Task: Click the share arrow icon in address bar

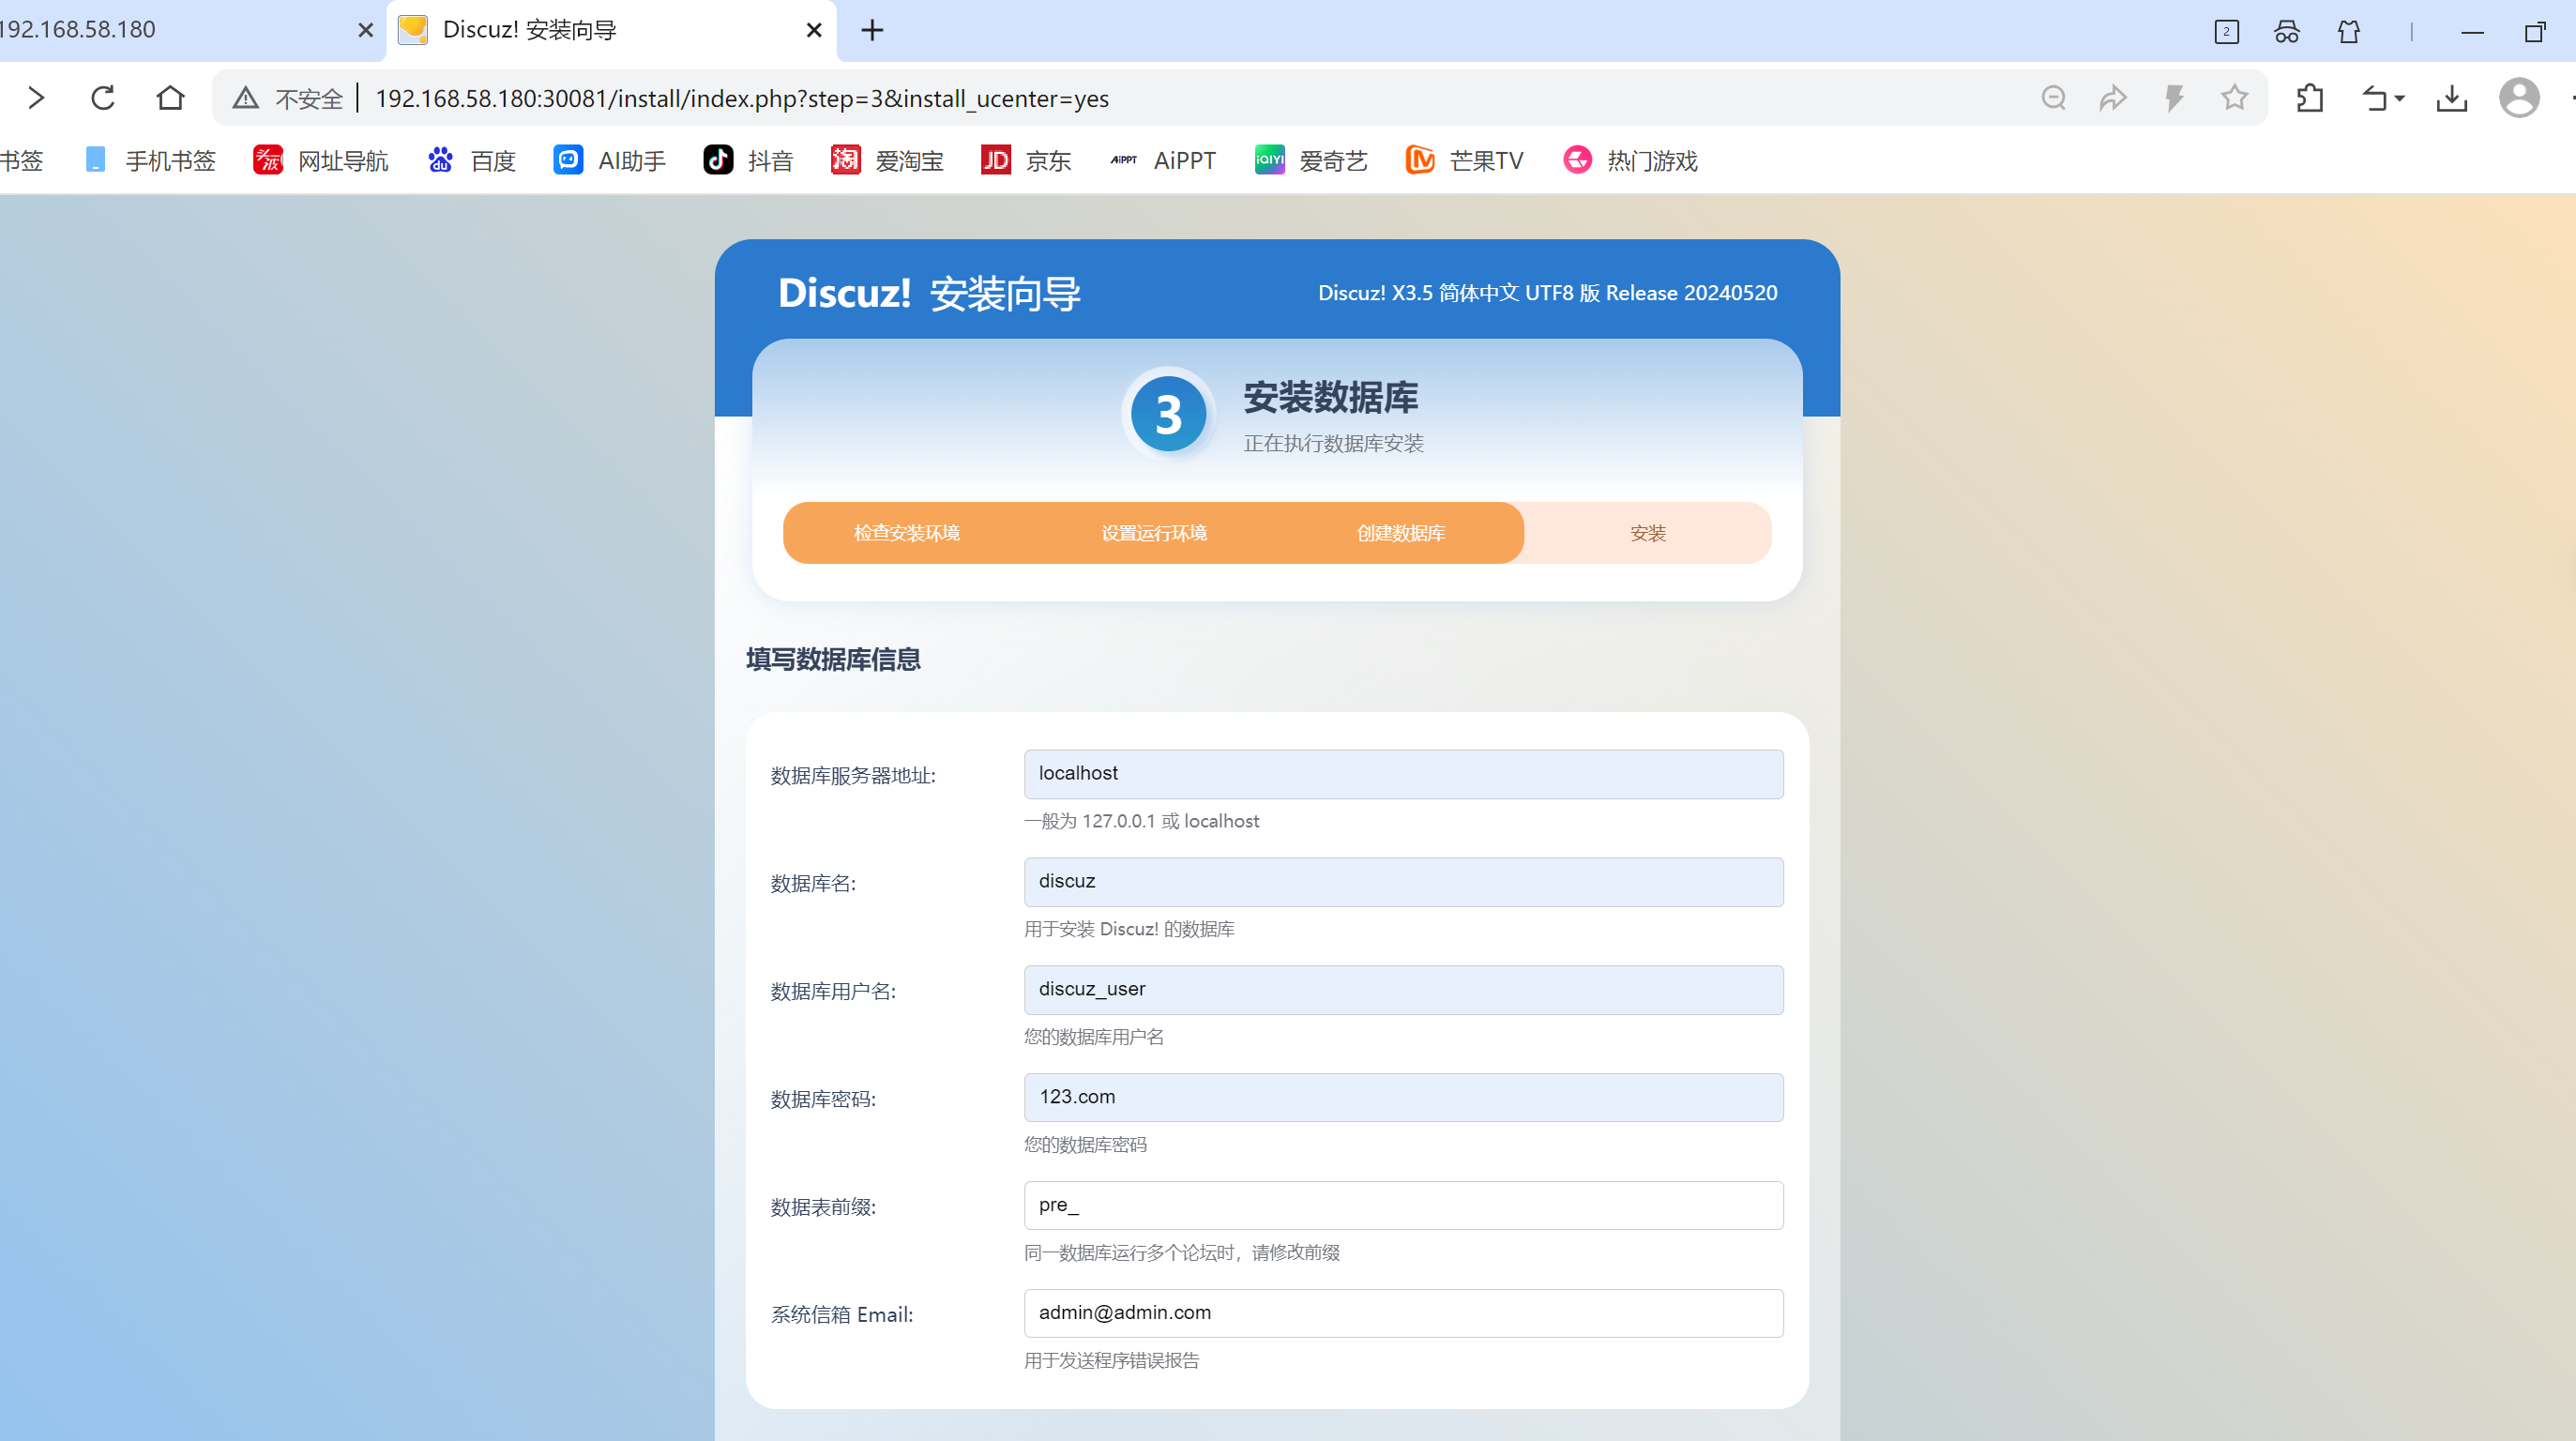Action: pos(2113,98)
